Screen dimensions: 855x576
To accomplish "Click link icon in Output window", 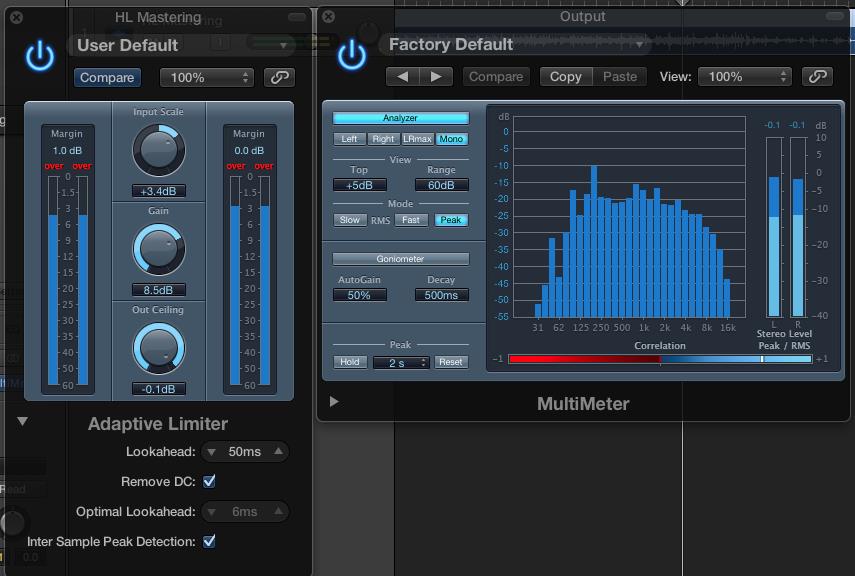I will (817, 76).
